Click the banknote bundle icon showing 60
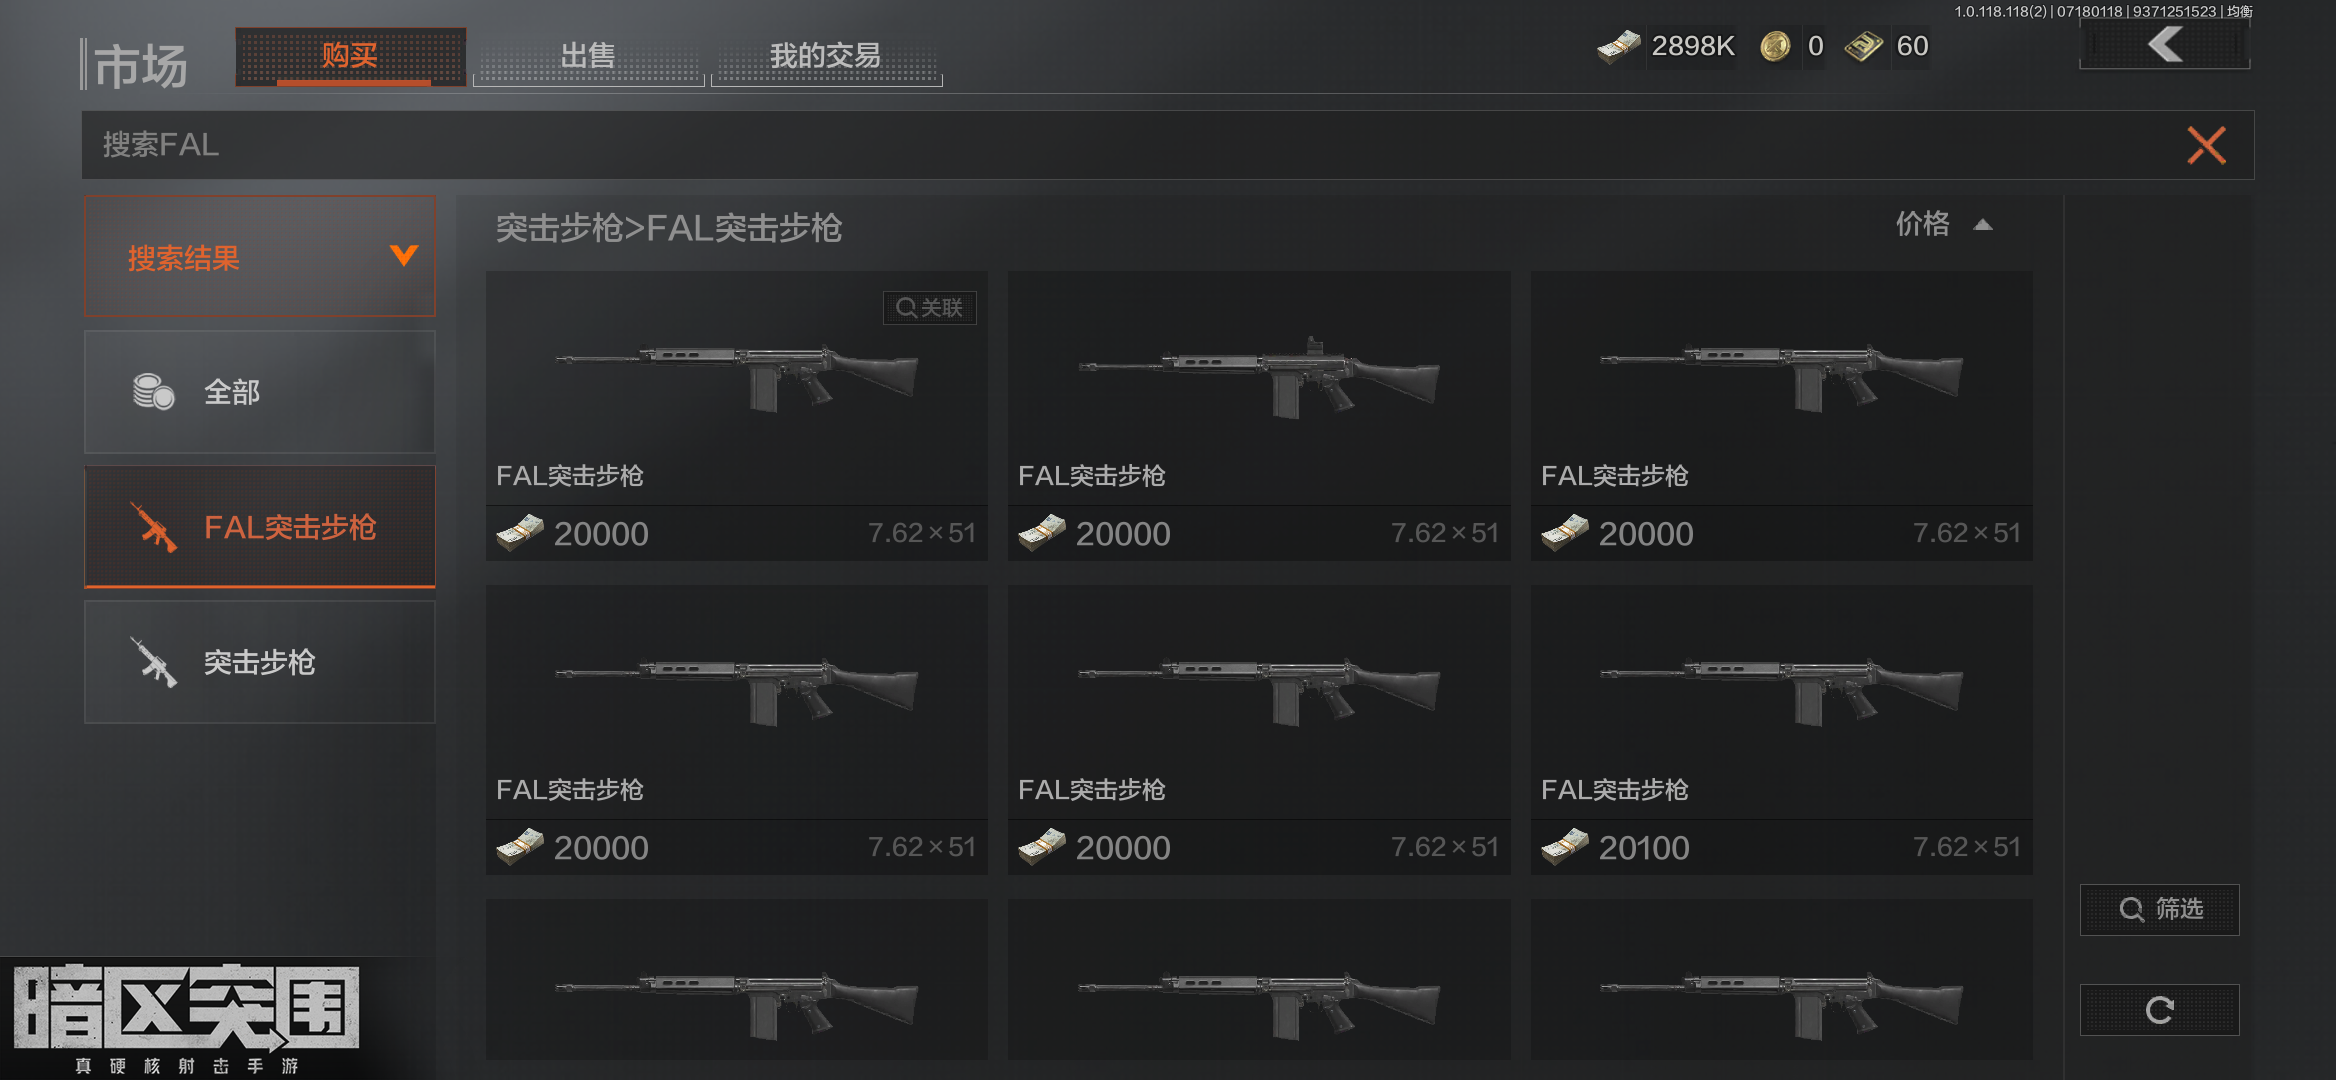The height and width of the screenshot is (1080, 2336). (1863, 46)
